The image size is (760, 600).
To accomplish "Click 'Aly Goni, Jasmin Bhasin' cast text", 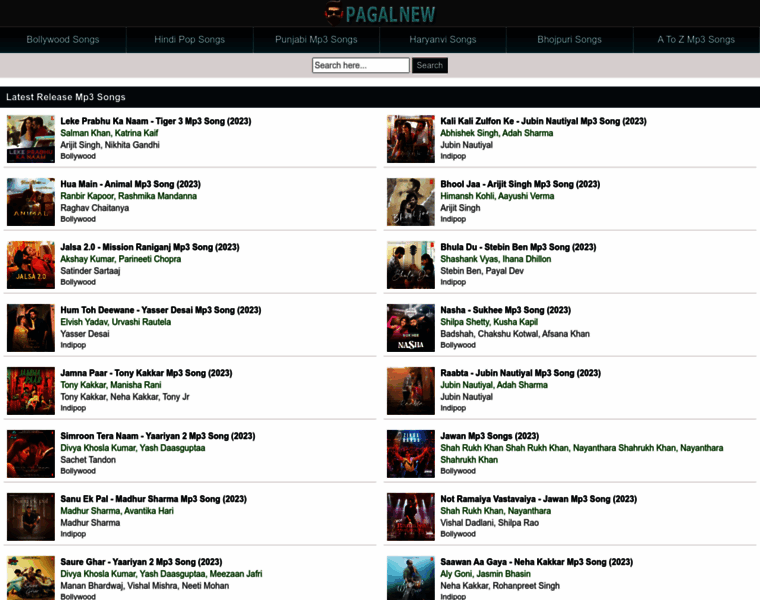I will (x=485, y=574).
